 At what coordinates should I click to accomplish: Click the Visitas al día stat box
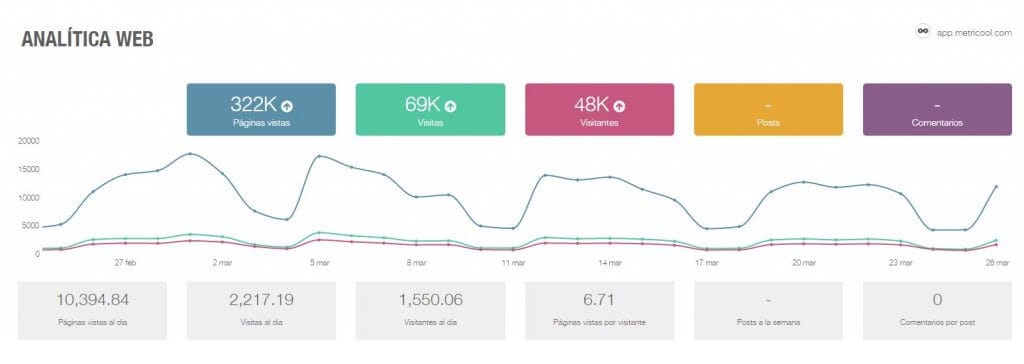pos(261,311)
